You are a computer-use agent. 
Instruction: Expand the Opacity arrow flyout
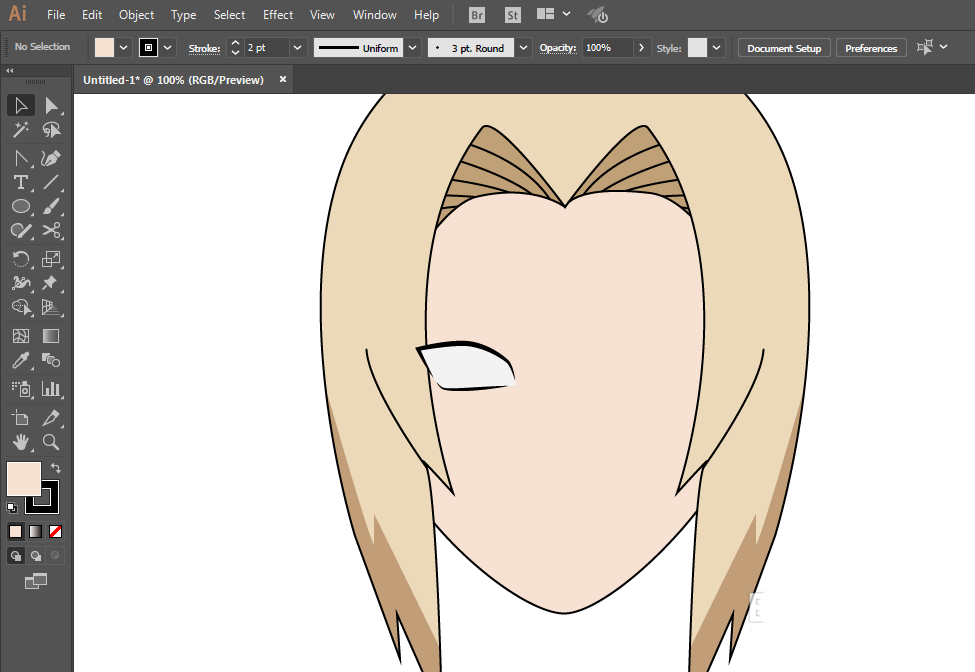642,48
